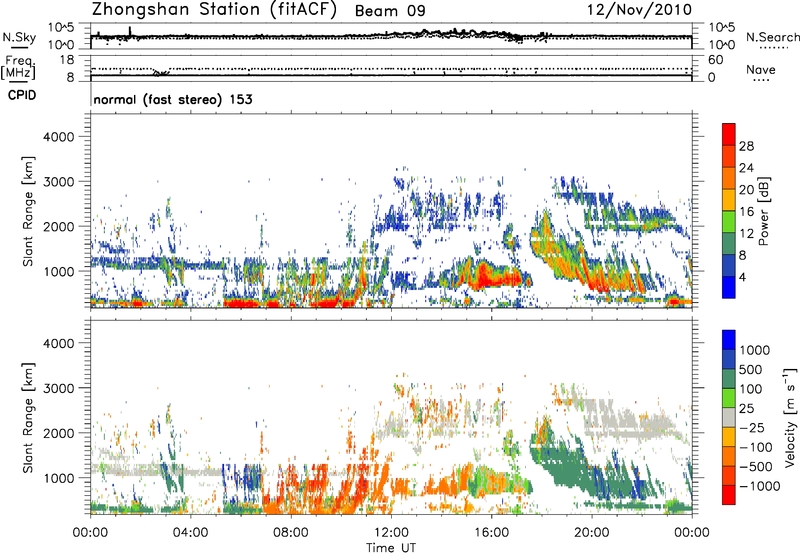The width and height of the screenshot is (800, 554).
Task: Click 'normal (fast stereo) 153' text
Action: tap(173, 99)
